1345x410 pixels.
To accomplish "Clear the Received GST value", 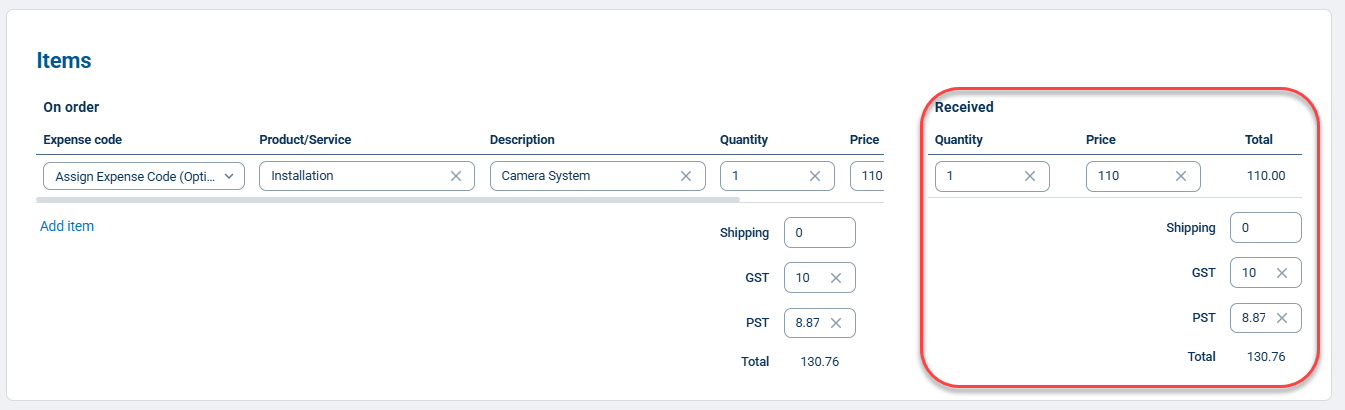I will click(1282, 273).
